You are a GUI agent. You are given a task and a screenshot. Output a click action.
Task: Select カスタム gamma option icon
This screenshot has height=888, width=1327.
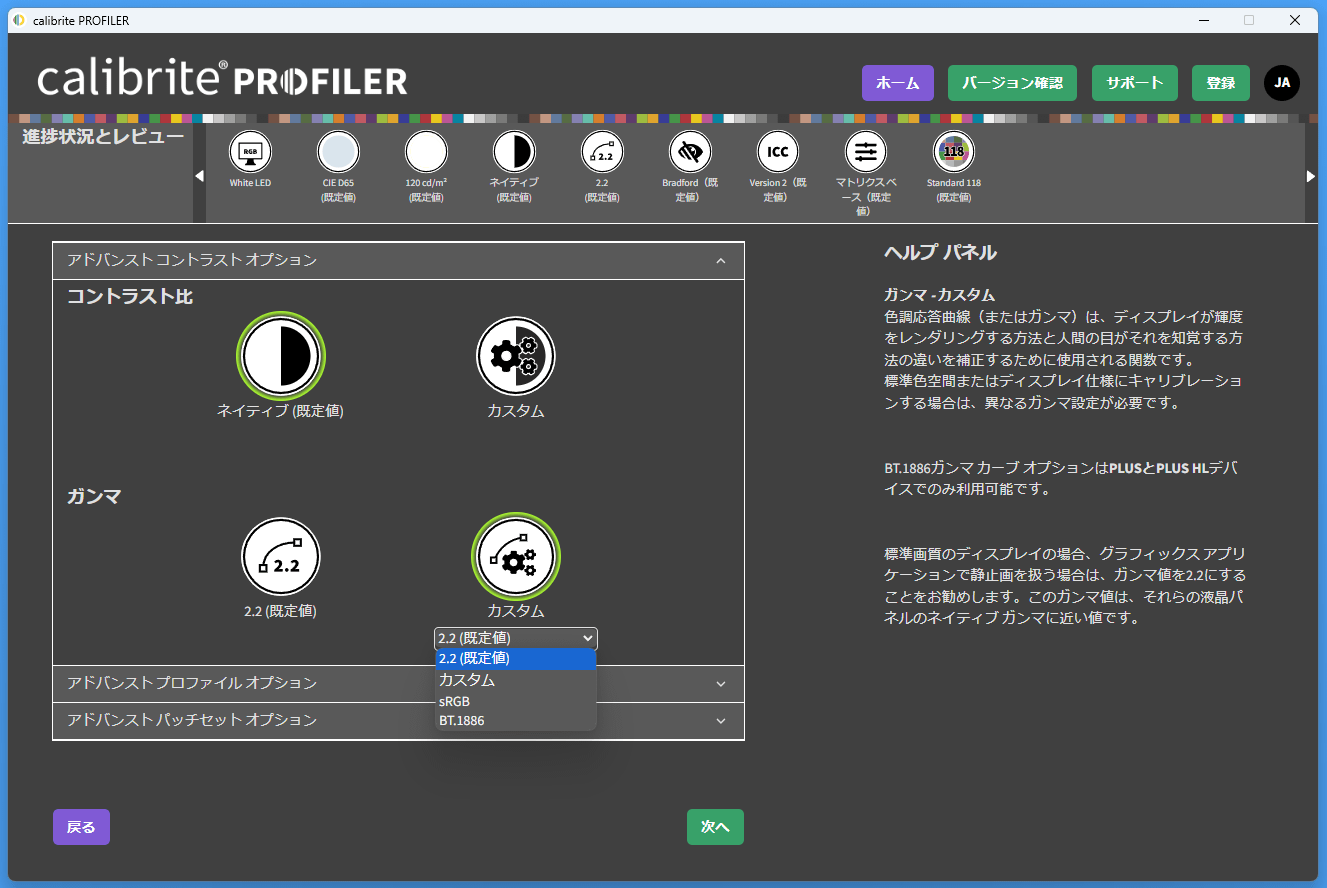tap(516, 556)
